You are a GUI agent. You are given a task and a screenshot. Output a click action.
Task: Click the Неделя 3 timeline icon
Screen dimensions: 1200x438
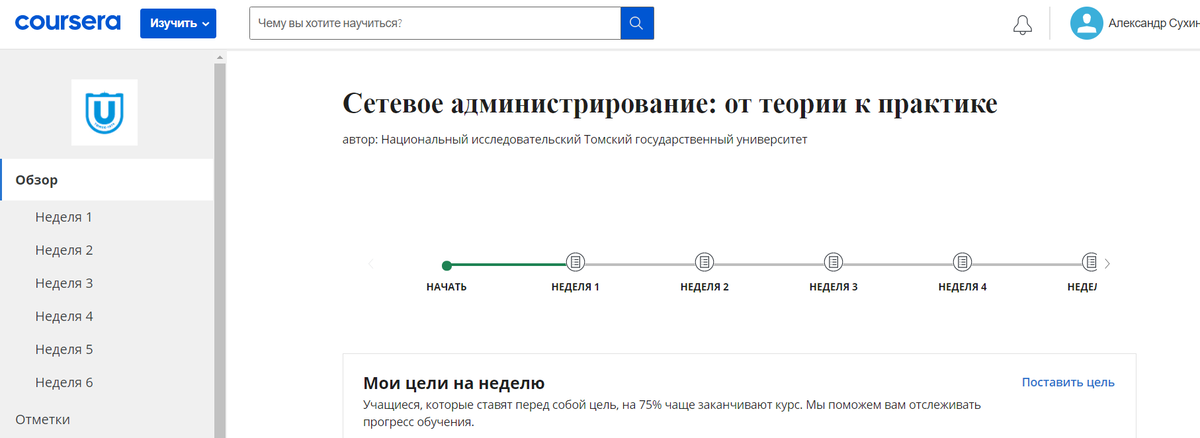(x=833, y=262)
